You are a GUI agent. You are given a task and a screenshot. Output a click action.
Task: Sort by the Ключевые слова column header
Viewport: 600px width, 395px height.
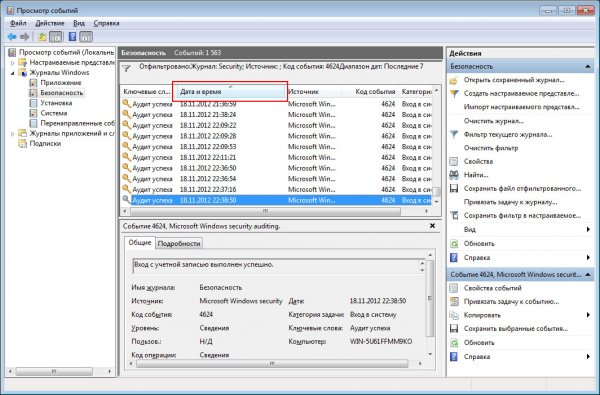[148, 92]
